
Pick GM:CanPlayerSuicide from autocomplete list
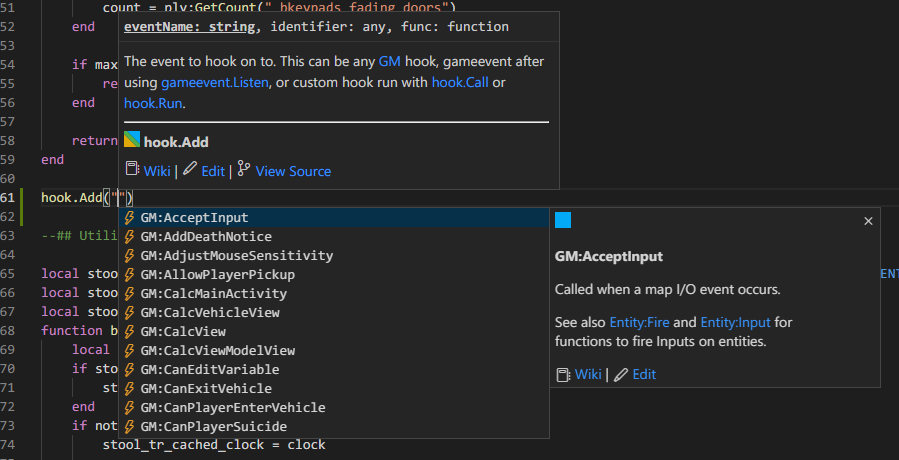pyautogui.click(x=211, y=427)
